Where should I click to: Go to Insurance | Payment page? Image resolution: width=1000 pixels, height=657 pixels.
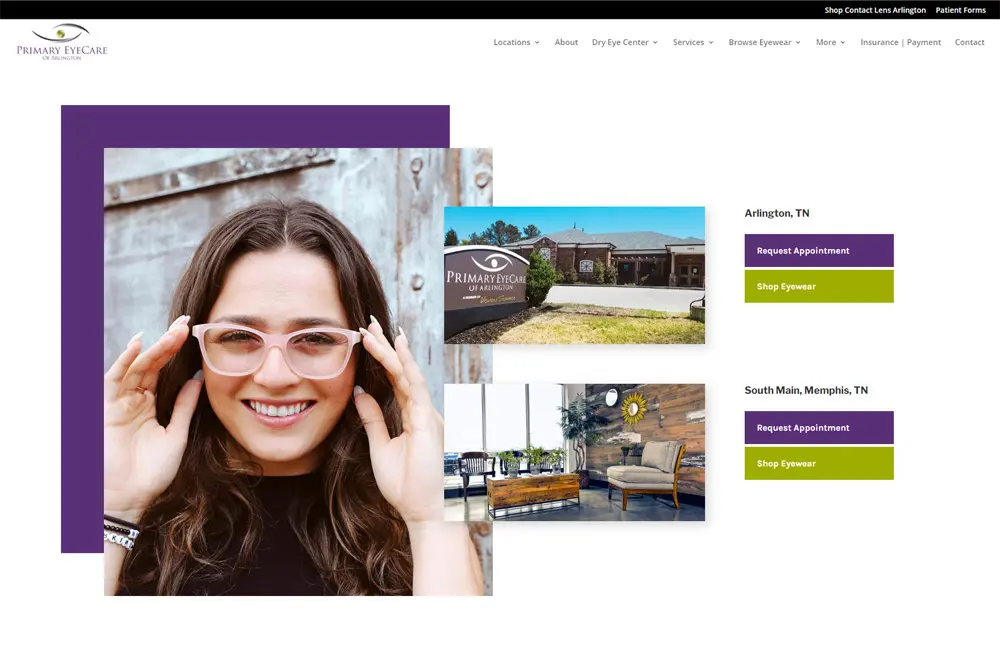tap(900, 42)
